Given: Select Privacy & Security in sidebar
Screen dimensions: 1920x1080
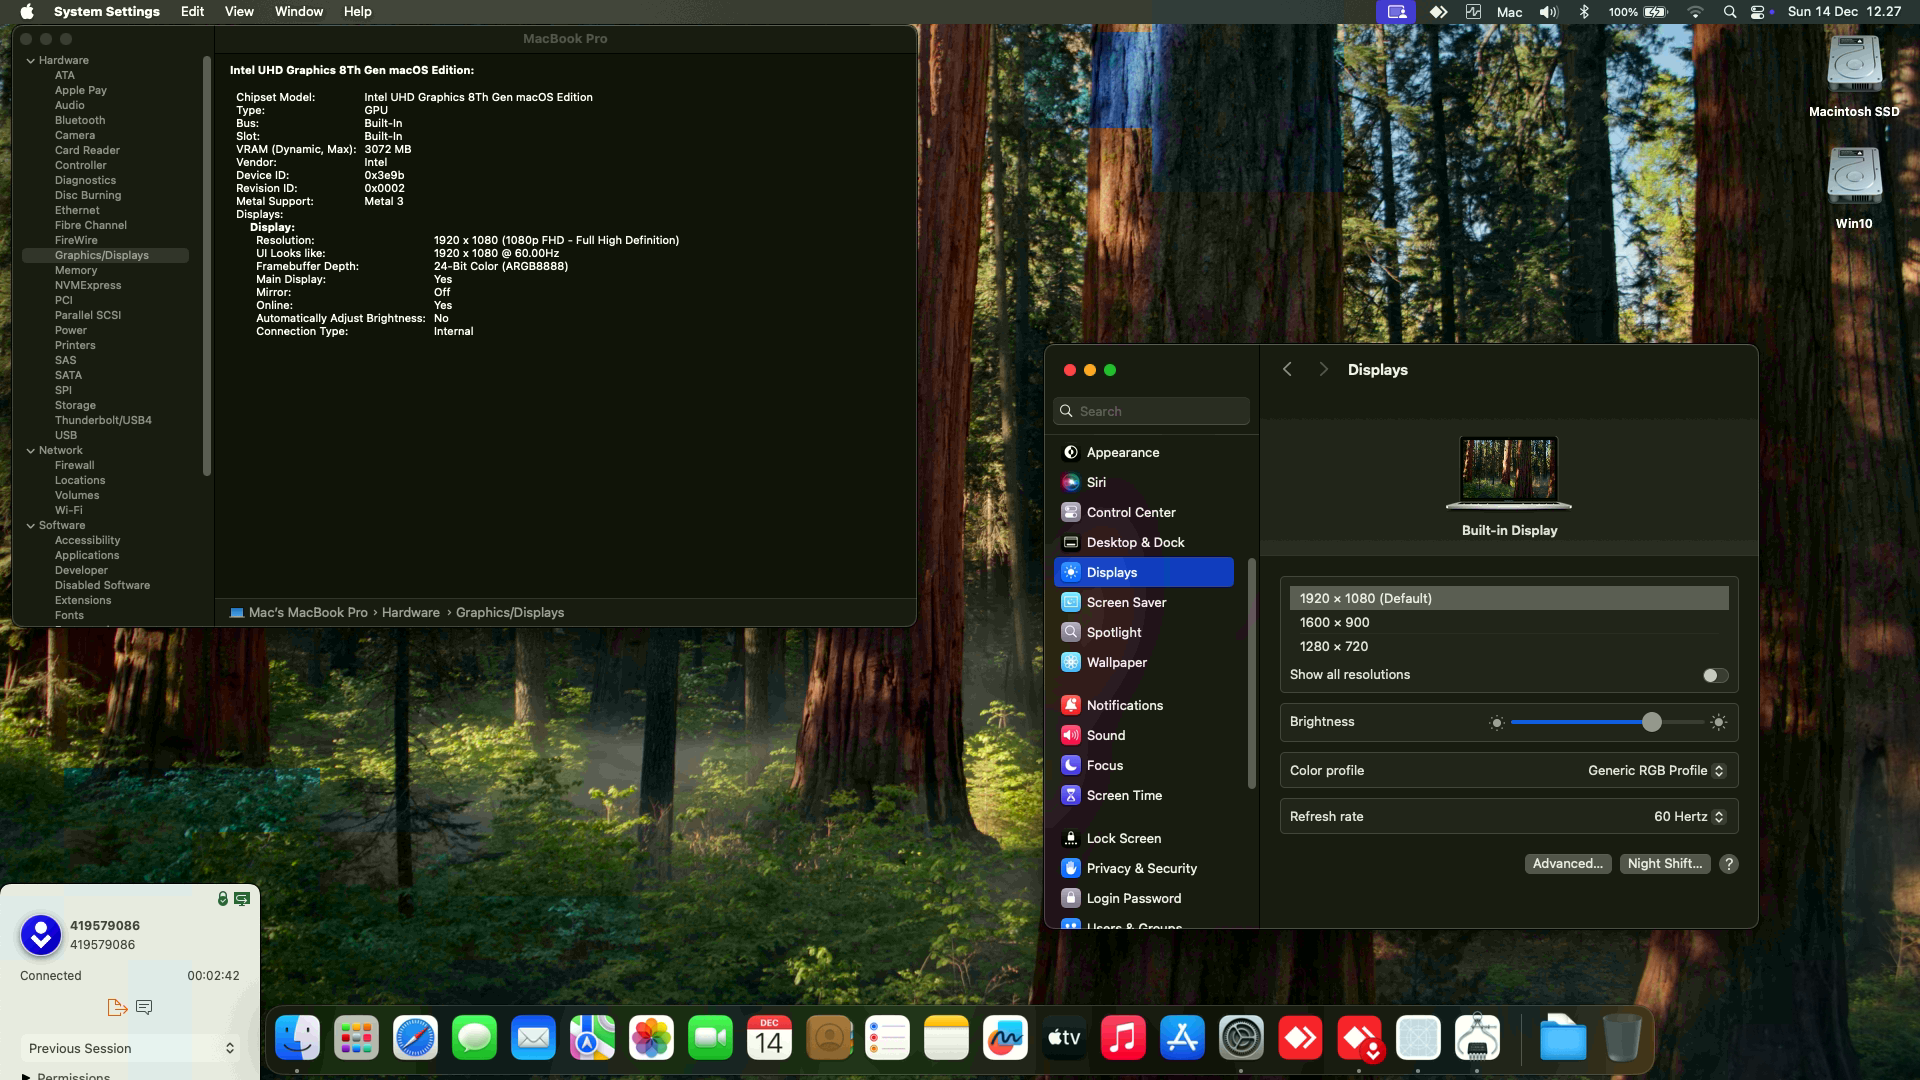Looking at the screenshot, I should 1141,868.
